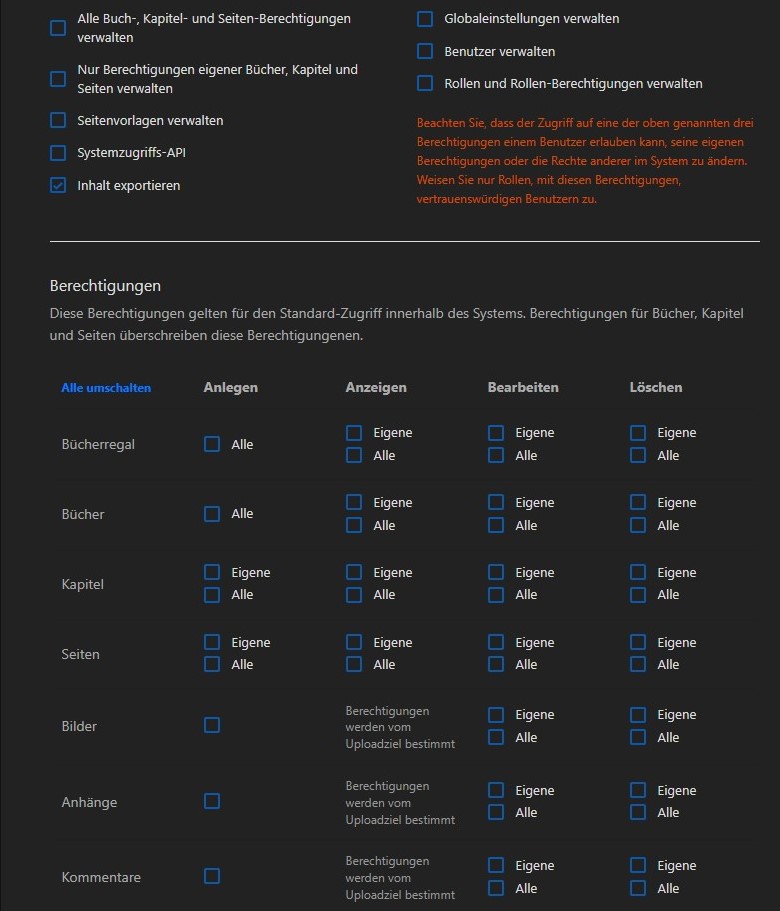
Task: Enable the Anlegen checkbox for Bilder
Action: point(212,726)
